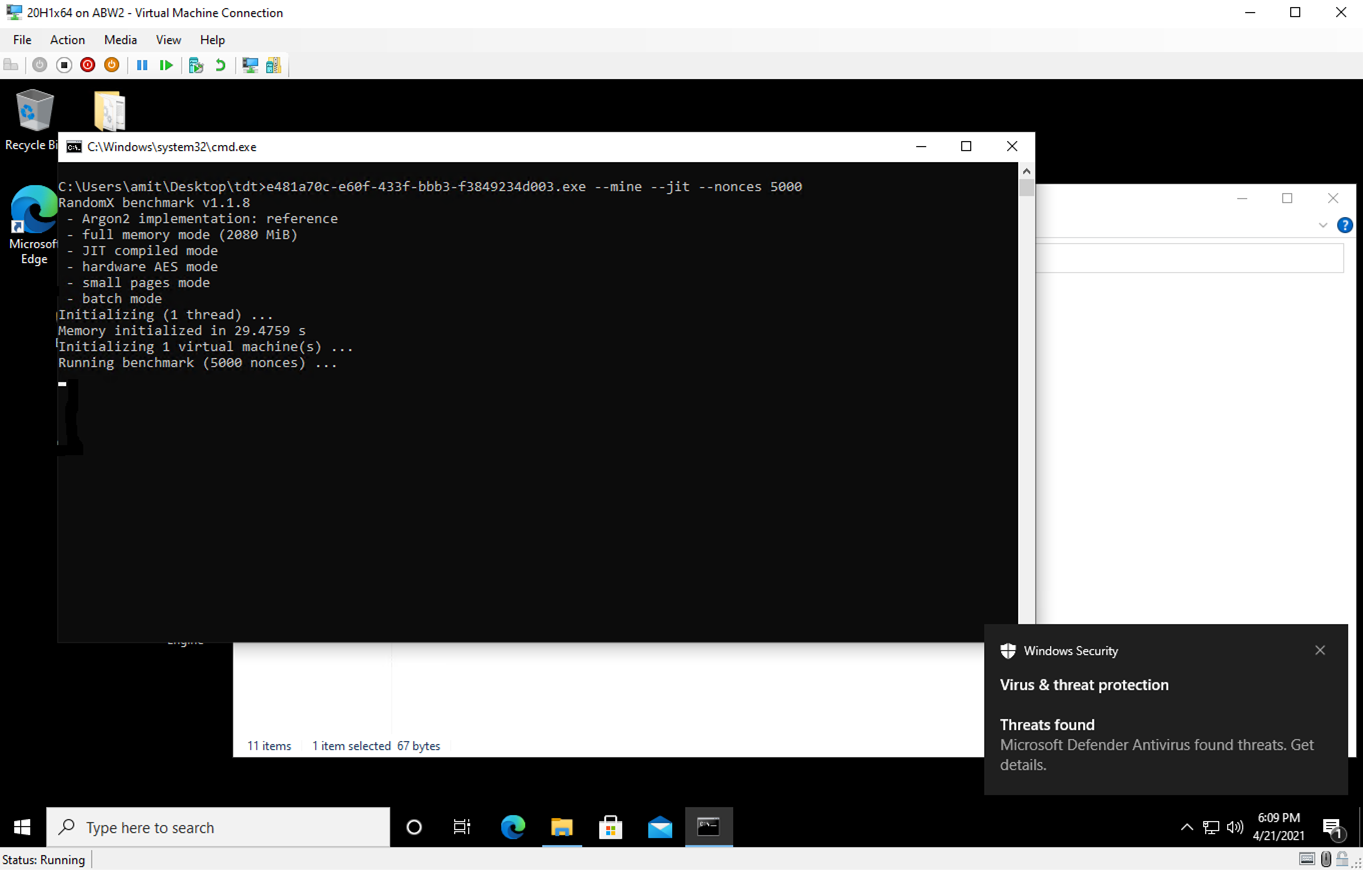Pause the virtual machine
Image resolution: width=1363 pixels, height=870 pixels.
(142, 65)
